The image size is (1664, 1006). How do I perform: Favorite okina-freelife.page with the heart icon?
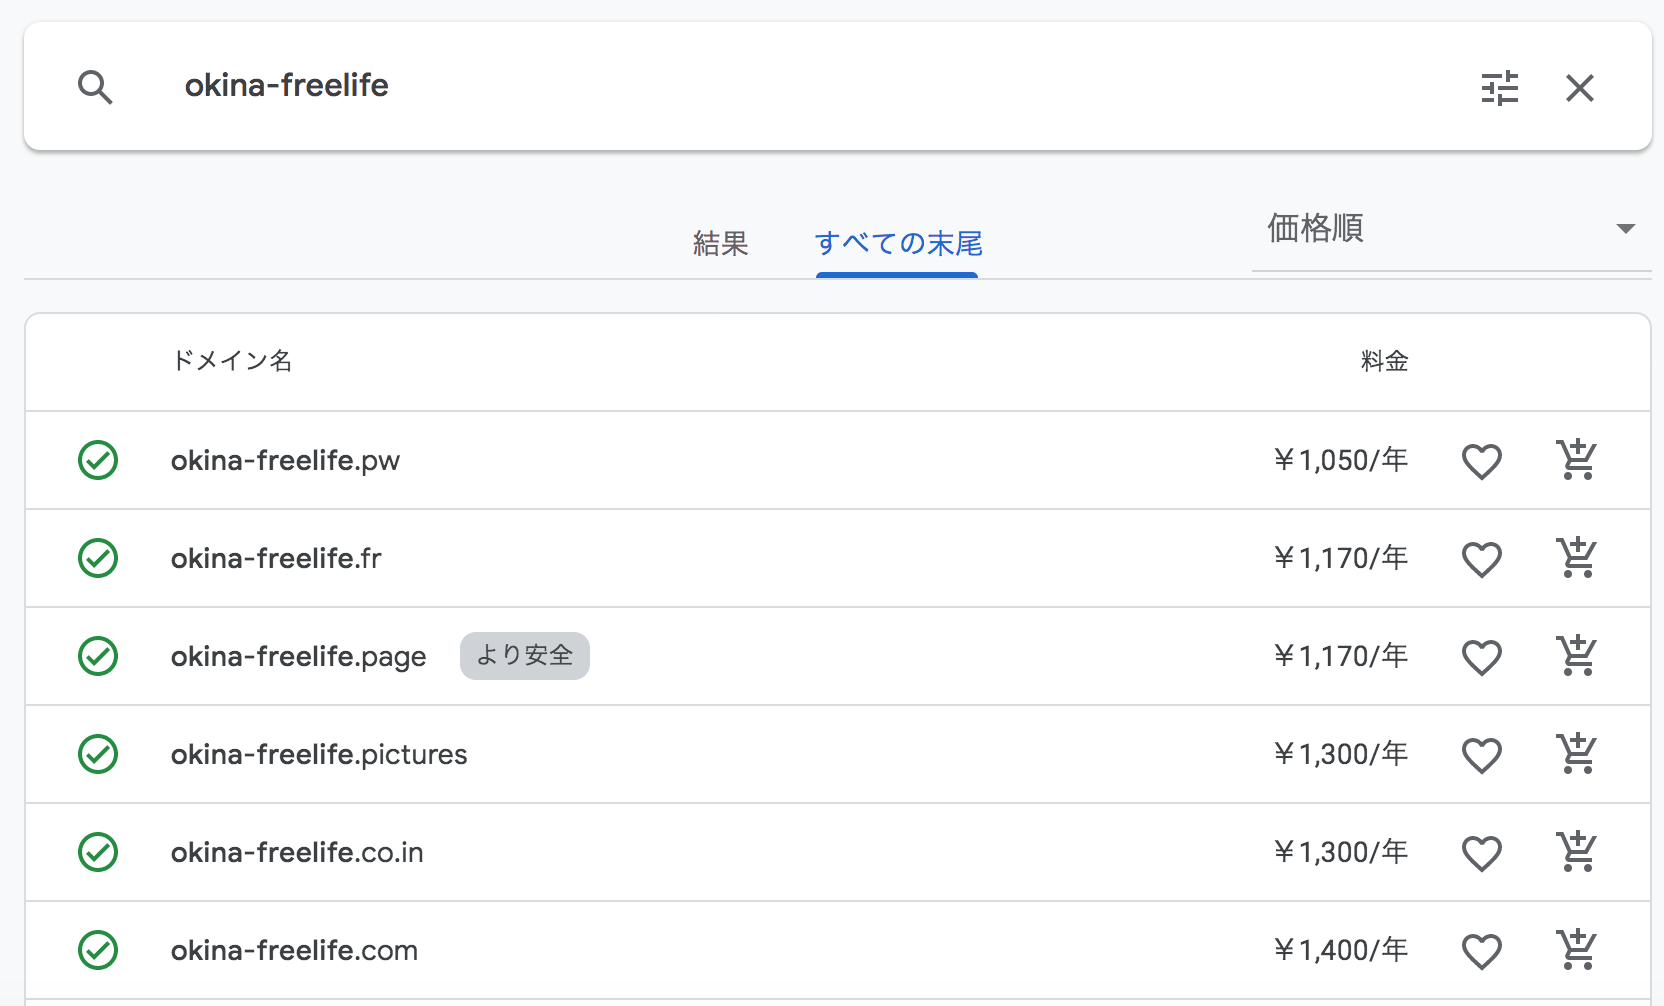click(1482, 657)
